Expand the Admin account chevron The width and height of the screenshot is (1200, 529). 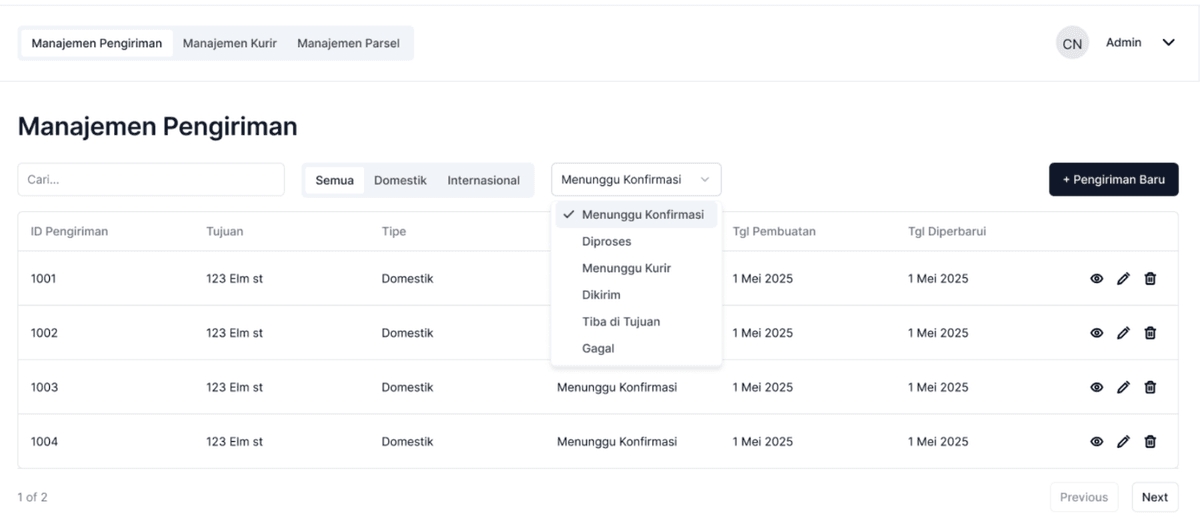point(1168,43)
